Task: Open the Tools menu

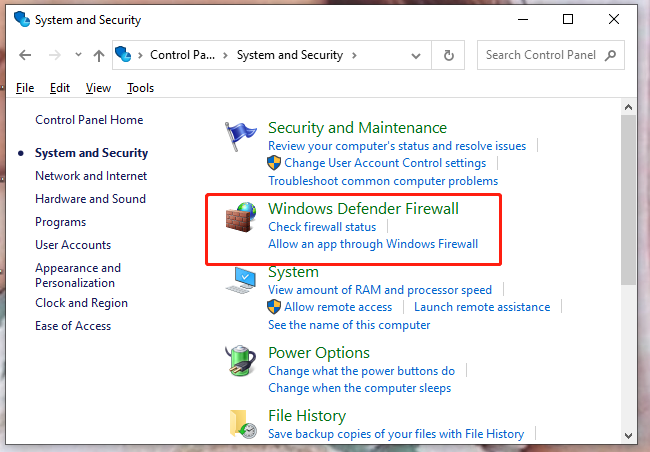Action: pos(140,88)
